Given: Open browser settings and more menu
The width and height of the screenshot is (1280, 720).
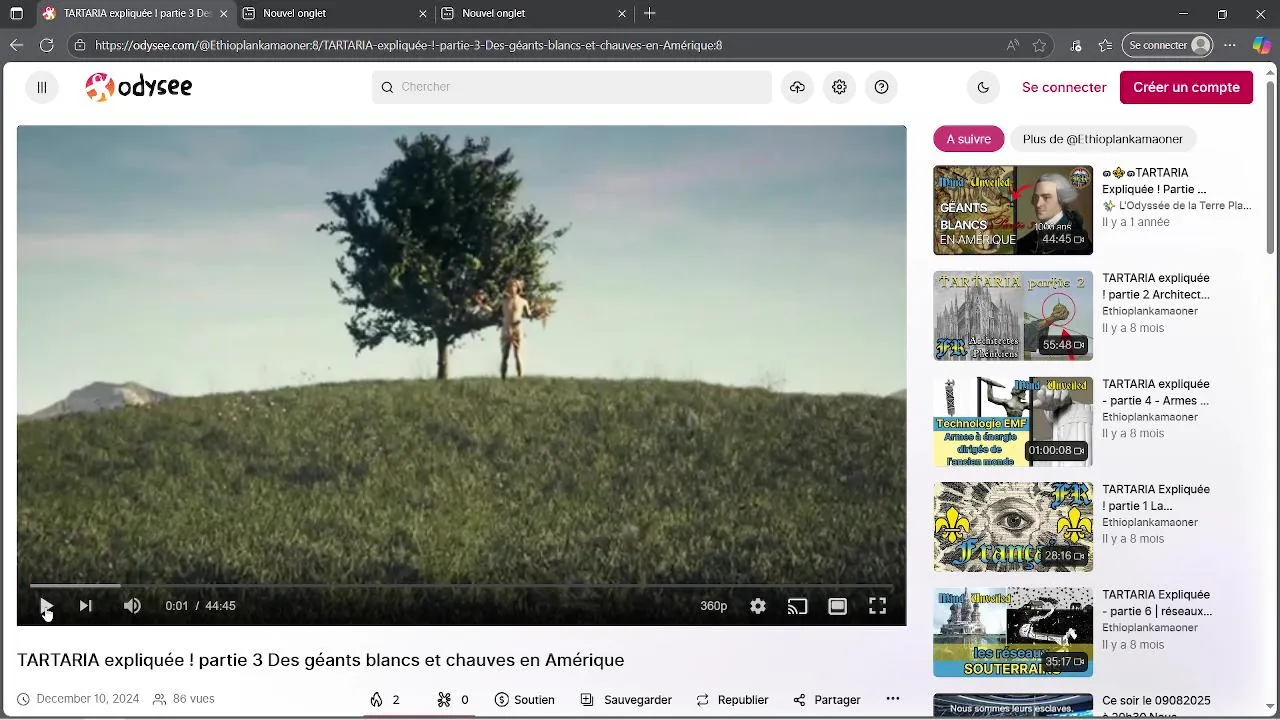Looking at the screenshot, I should 1230,45.
